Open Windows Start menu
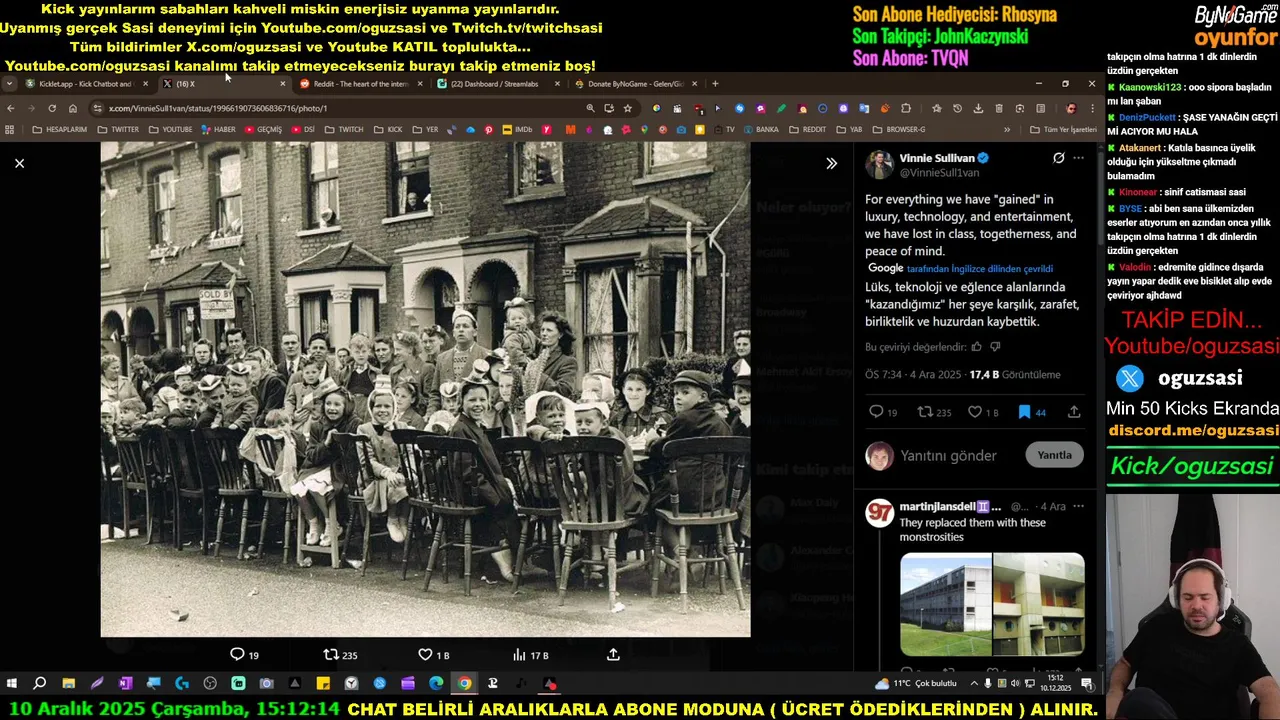The height and width of the screenshot is (720, 1280). click(12, 684)
